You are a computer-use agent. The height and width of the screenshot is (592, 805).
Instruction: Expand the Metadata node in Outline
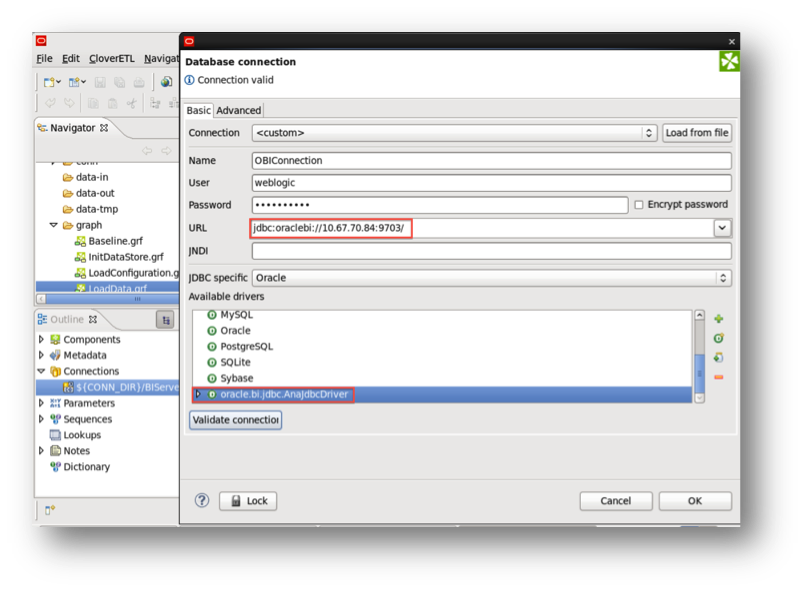click(x=42, y=355)
